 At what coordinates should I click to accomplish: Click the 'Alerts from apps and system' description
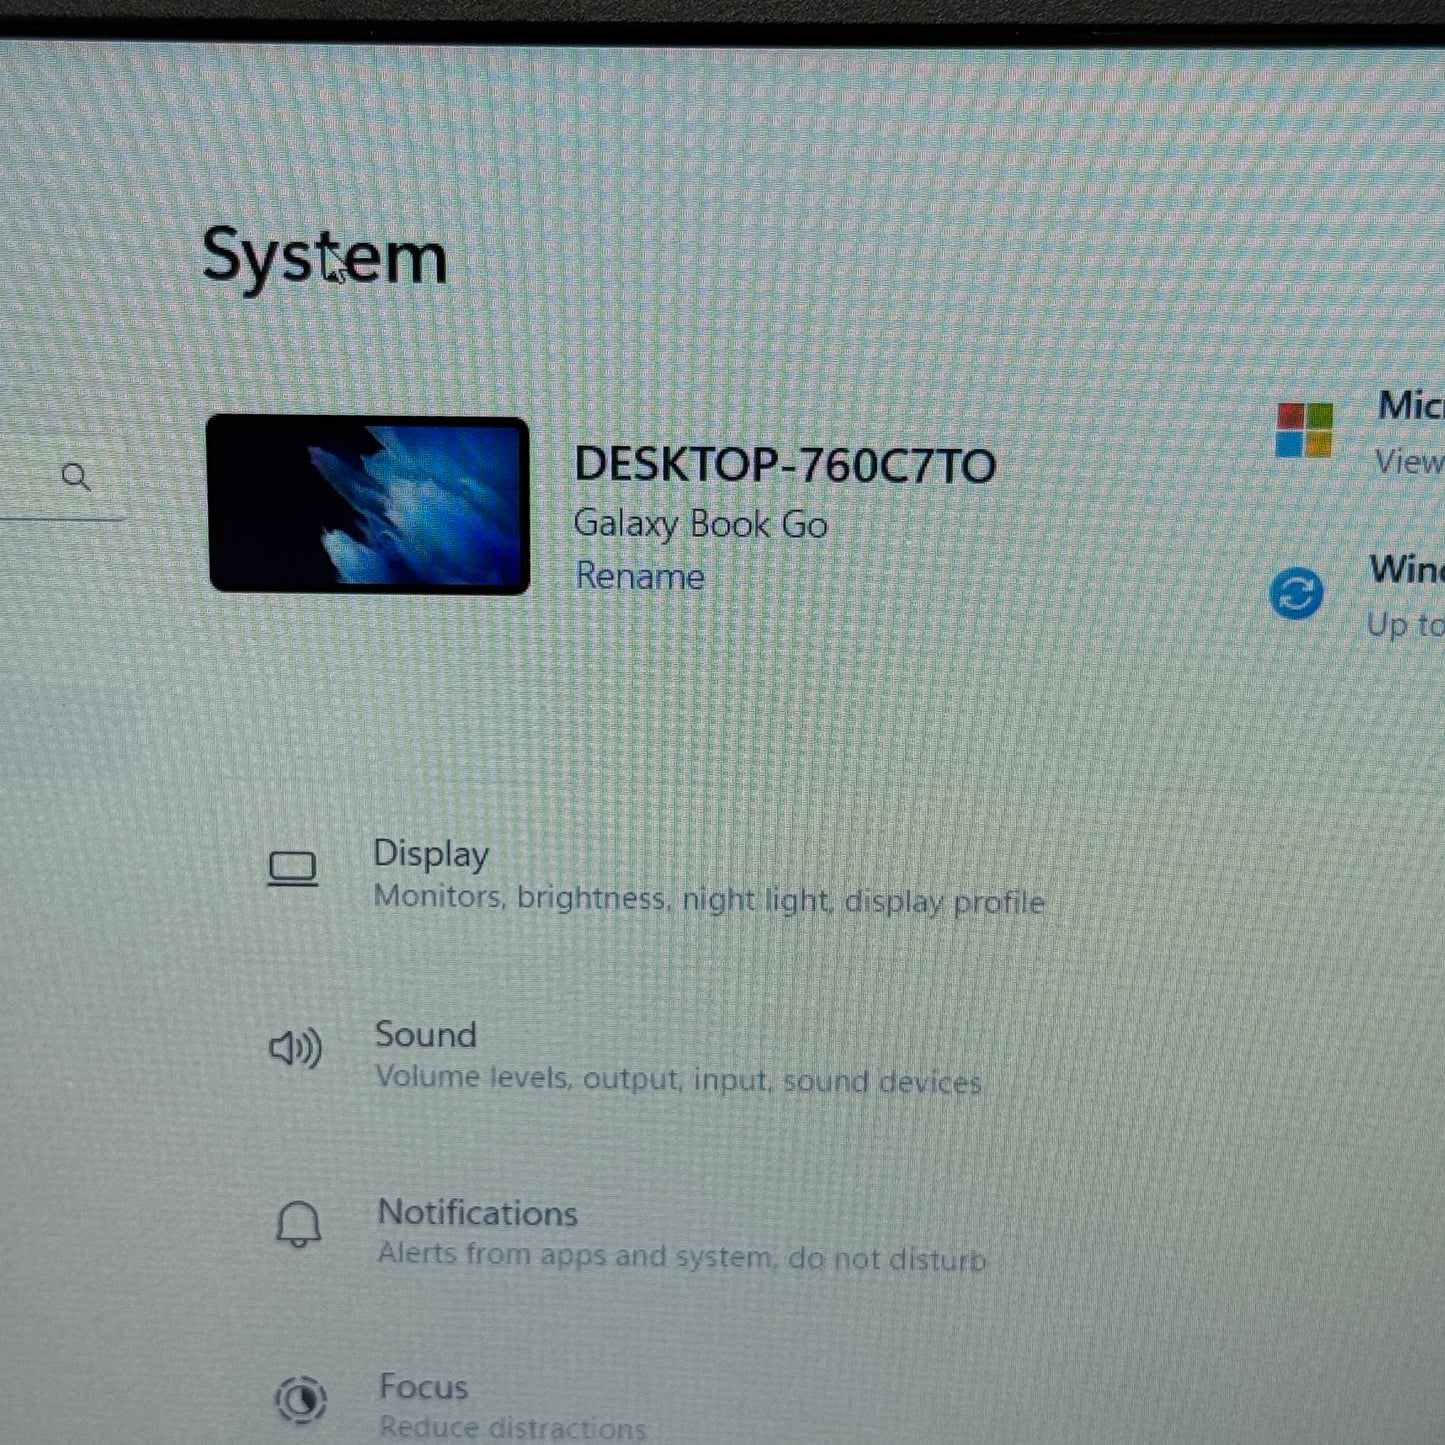point(682,1256)
